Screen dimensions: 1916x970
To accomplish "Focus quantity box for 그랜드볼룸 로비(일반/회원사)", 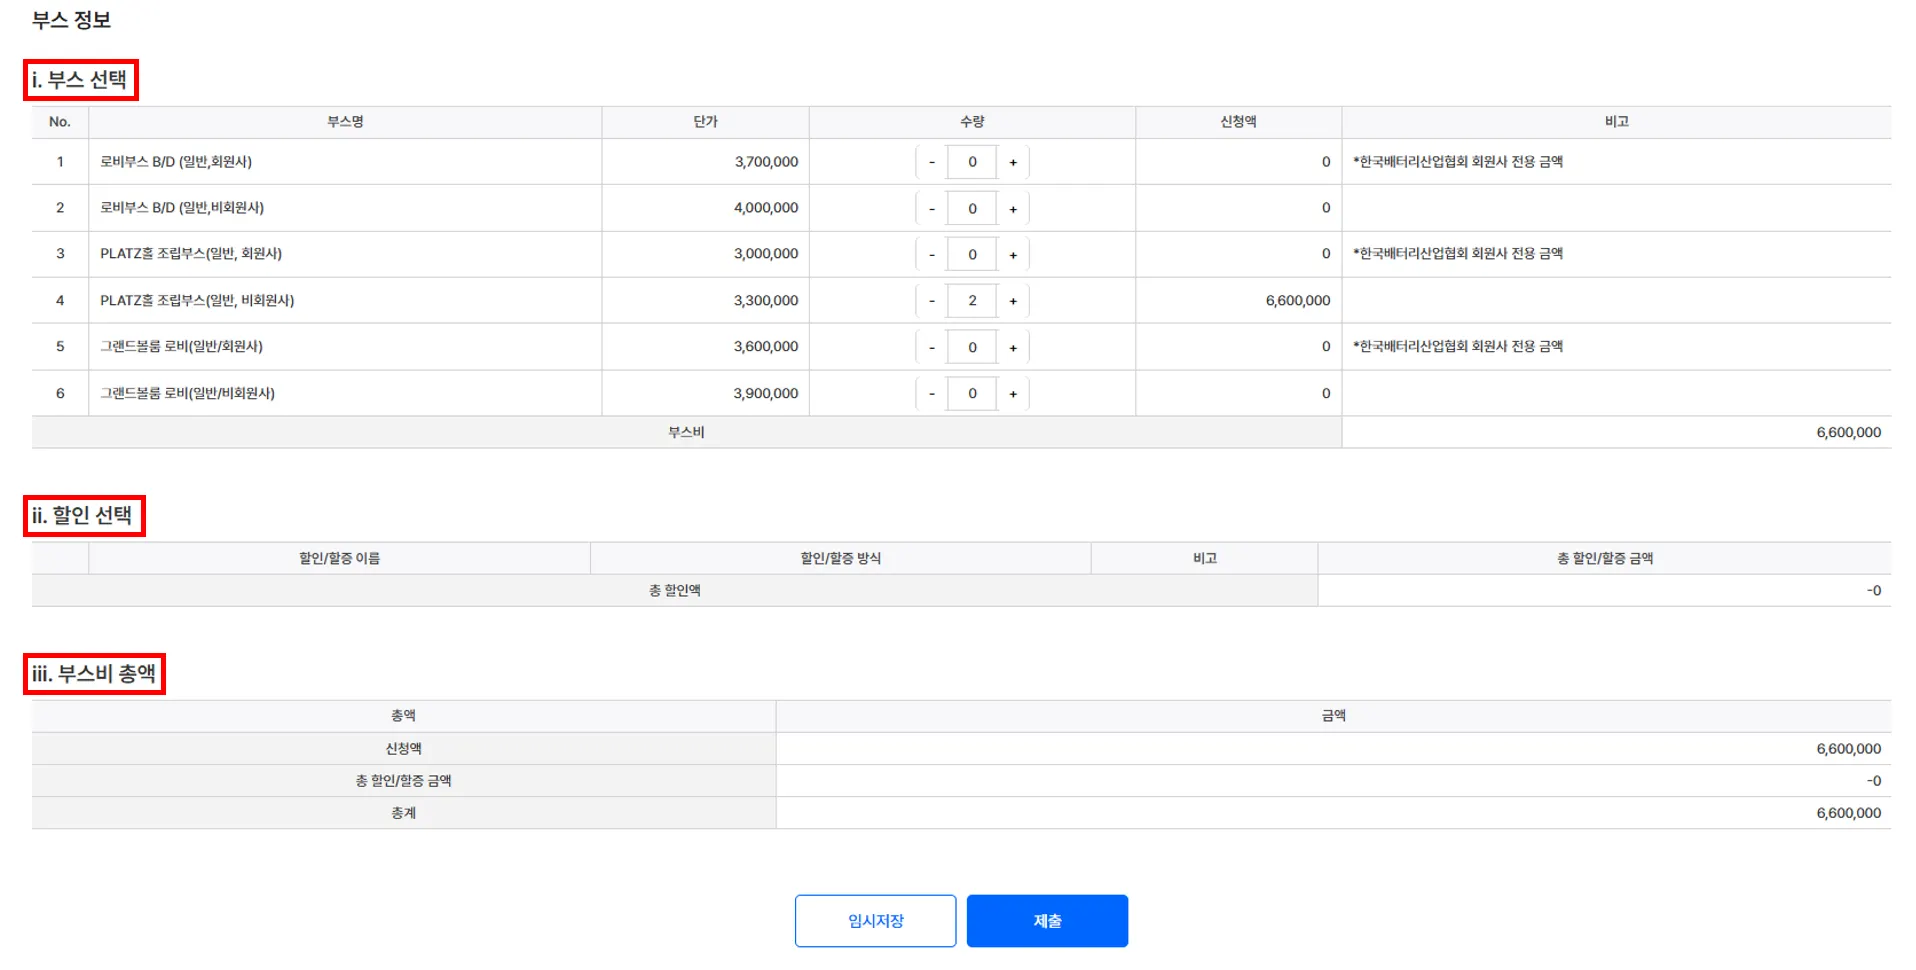I will [x=972, y=347].
